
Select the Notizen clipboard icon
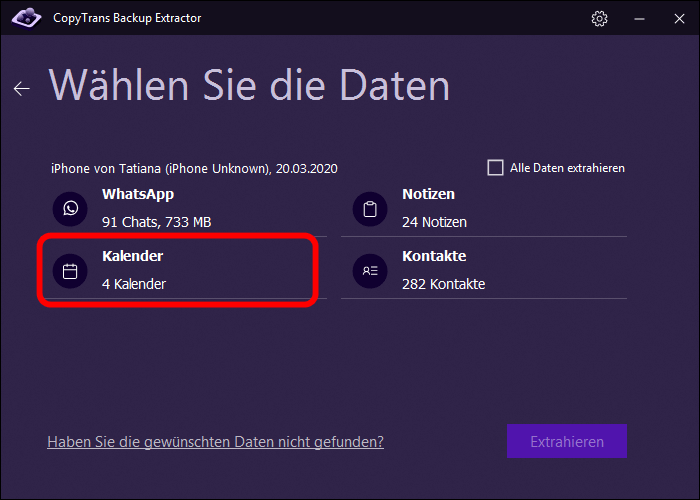point(370,209)
